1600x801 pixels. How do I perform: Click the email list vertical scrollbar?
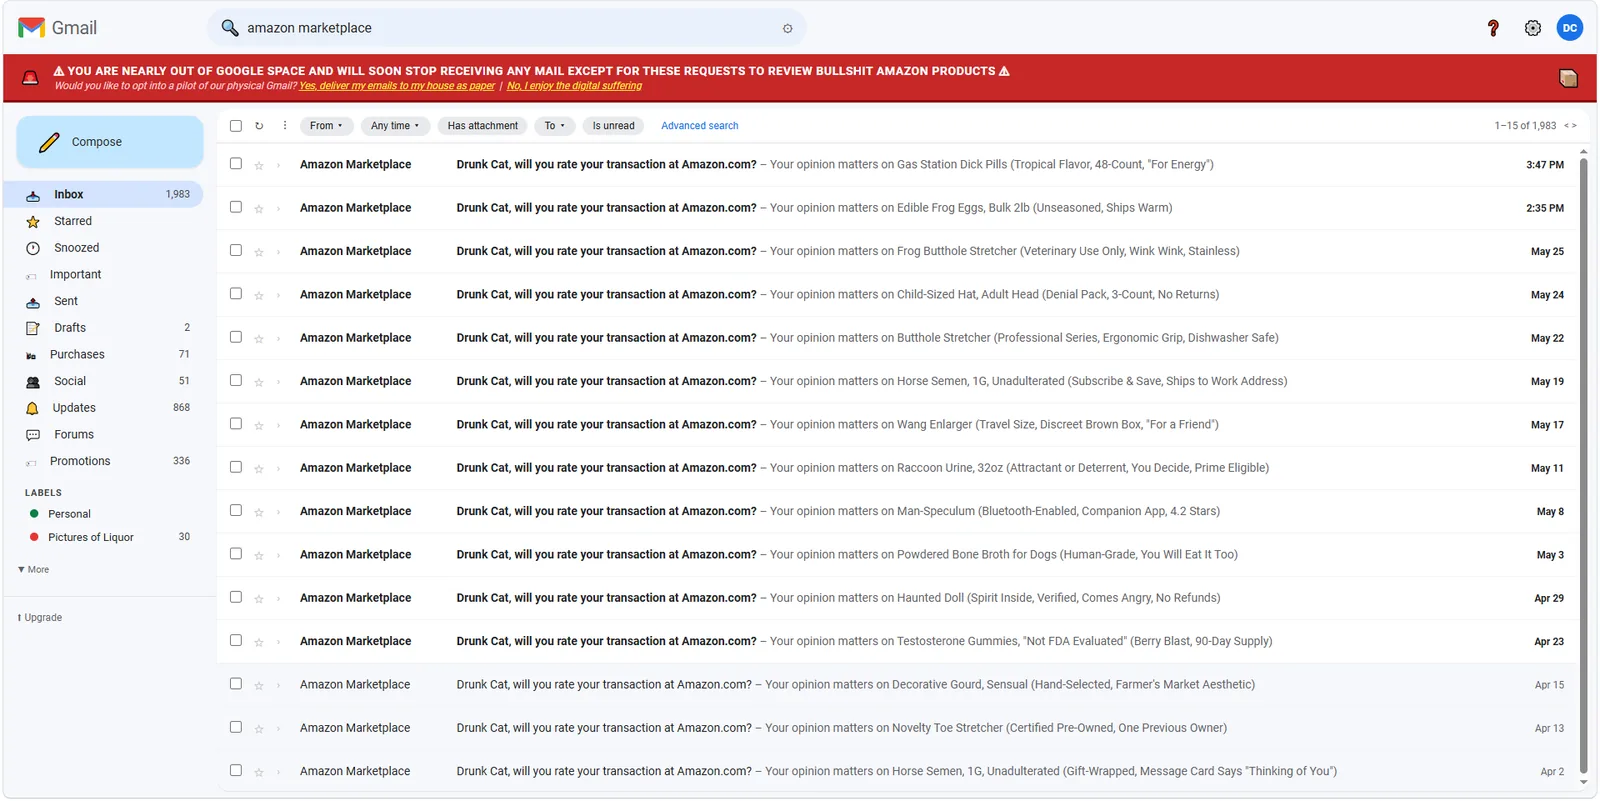(1583, 465)
